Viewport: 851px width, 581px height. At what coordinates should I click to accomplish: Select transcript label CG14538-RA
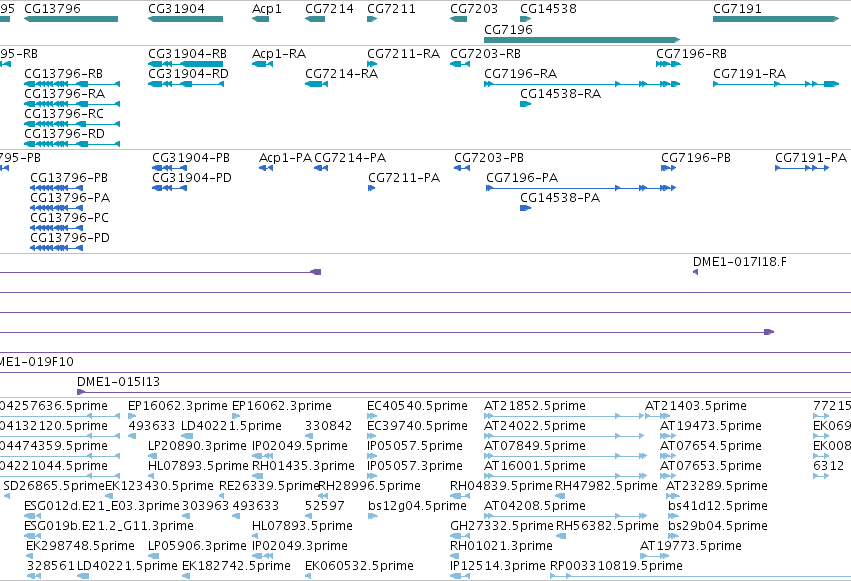click(561, 94)
